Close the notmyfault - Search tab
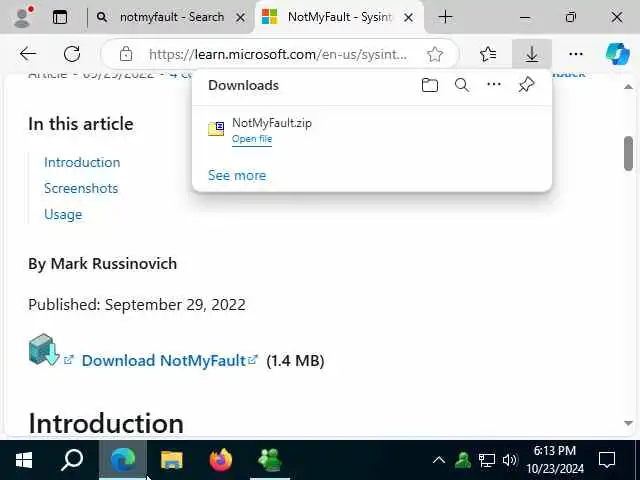The image size is (640, 480). click(241, 18)
